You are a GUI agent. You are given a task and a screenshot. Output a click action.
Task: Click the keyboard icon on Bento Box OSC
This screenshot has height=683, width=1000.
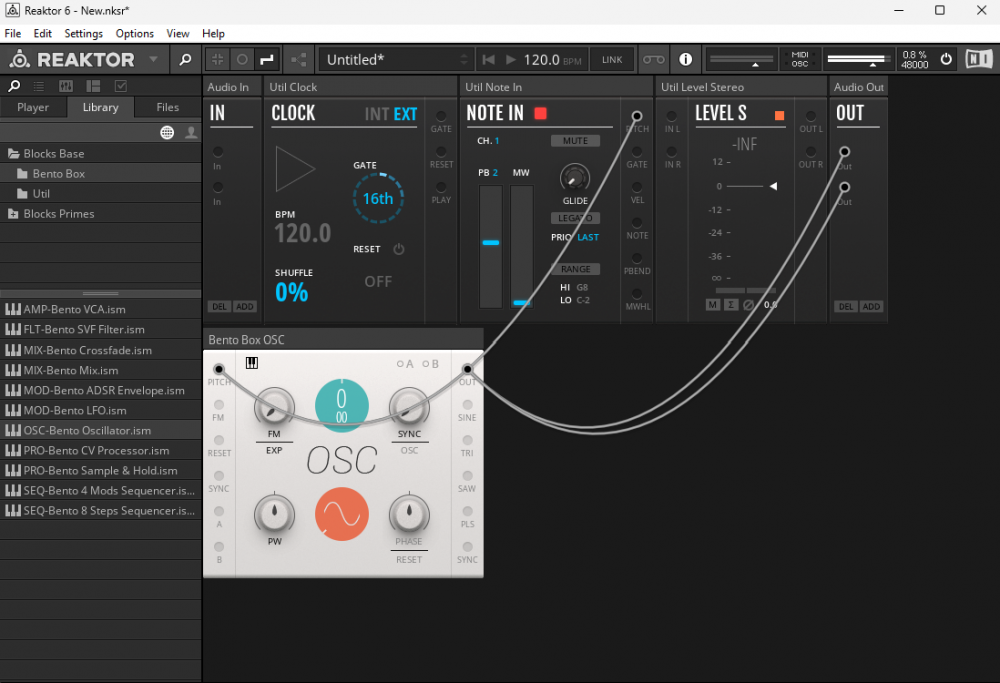252,363
